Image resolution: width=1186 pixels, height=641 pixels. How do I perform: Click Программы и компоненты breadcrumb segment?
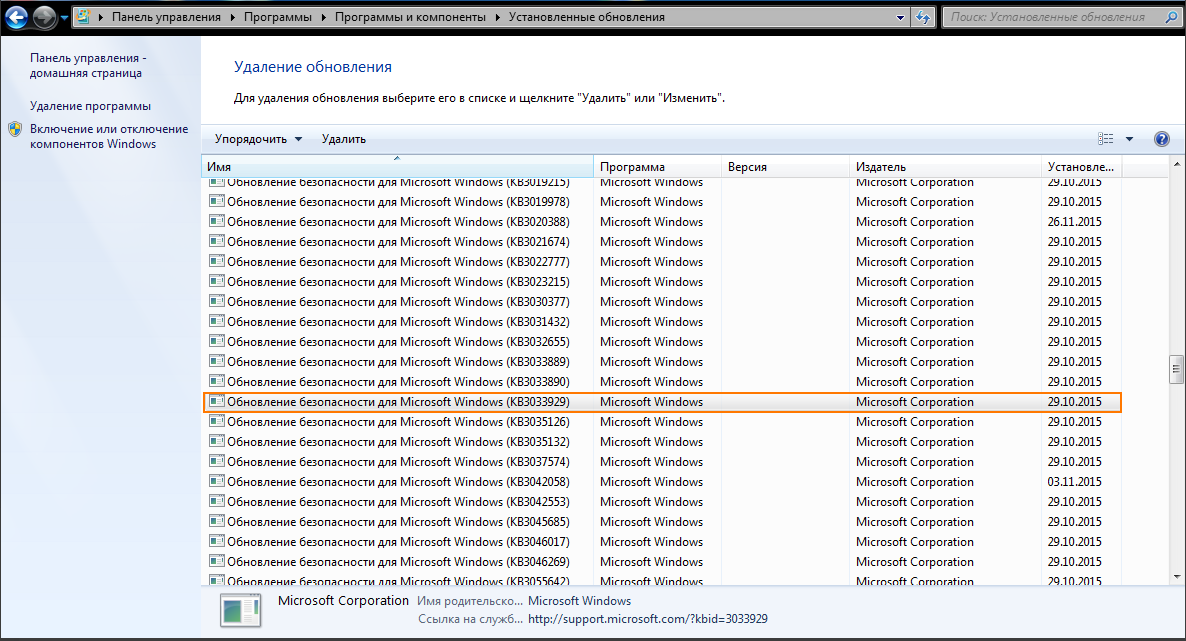(x=410, y=17)
